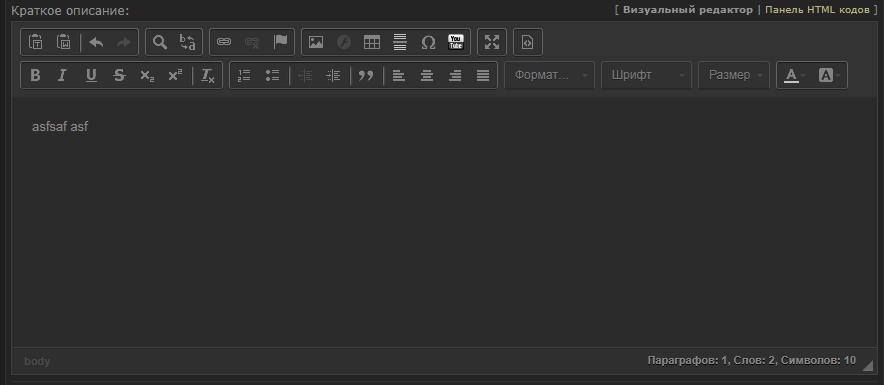884x385 pixels.
Task: Insert an image via the Image icon
Action: 316,42
